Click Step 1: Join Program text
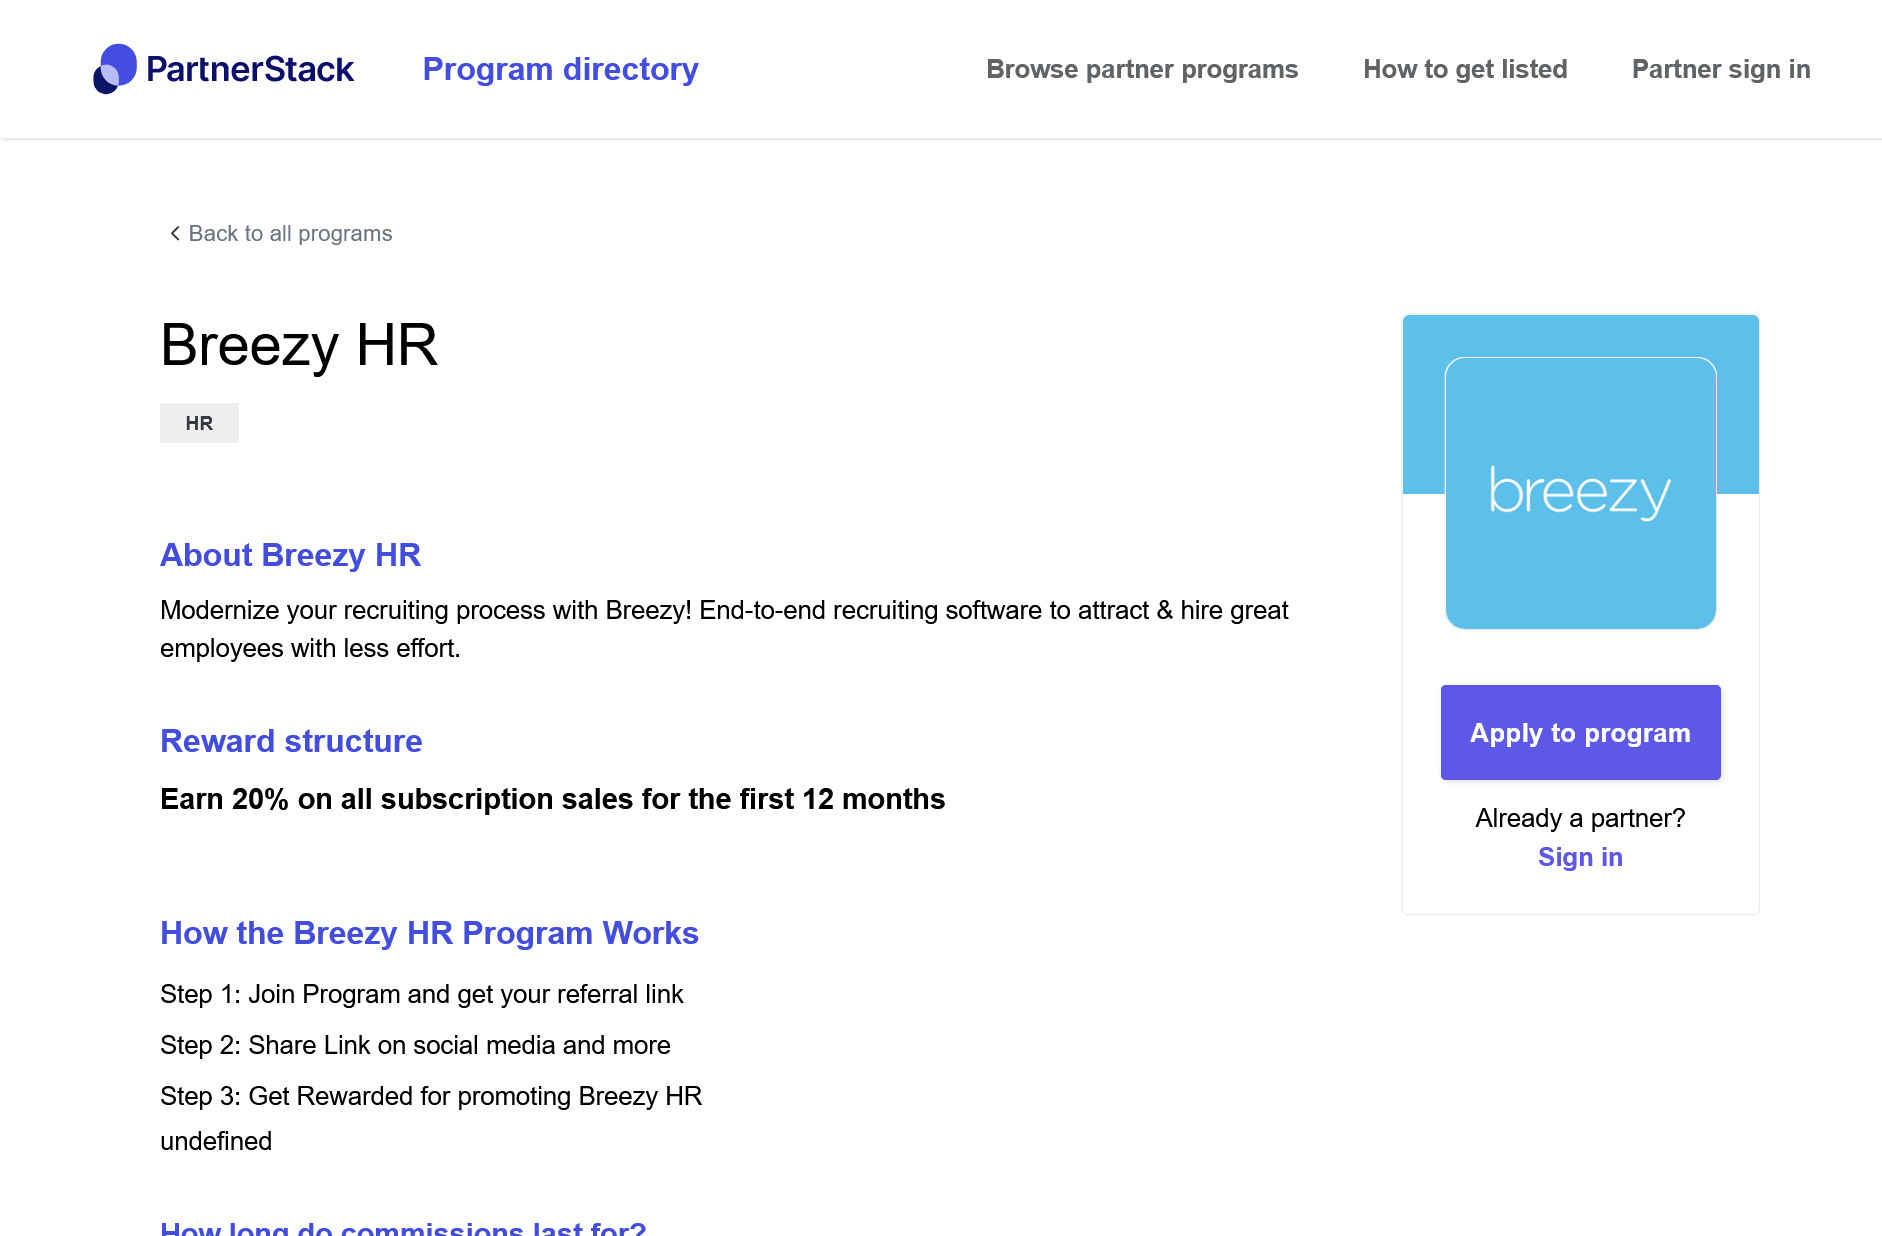 click(x=421, y=994)
